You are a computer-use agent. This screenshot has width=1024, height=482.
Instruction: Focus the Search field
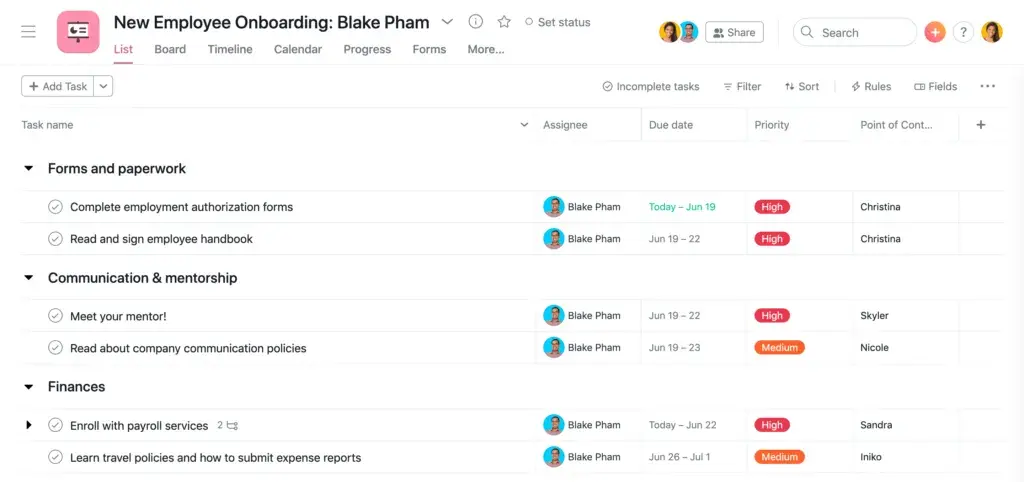click(x=855, y=32)
